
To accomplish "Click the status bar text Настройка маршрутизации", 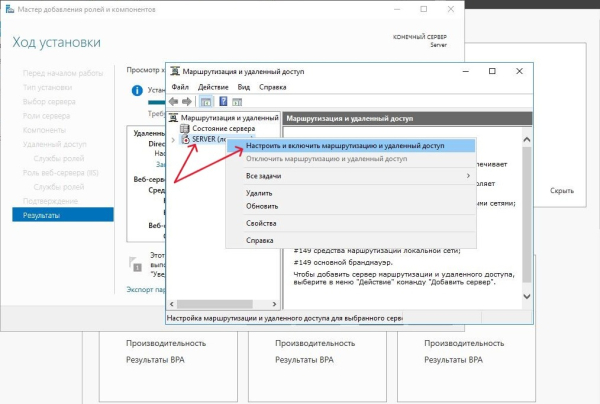I will pyautogui.click(x=284, y=318).
